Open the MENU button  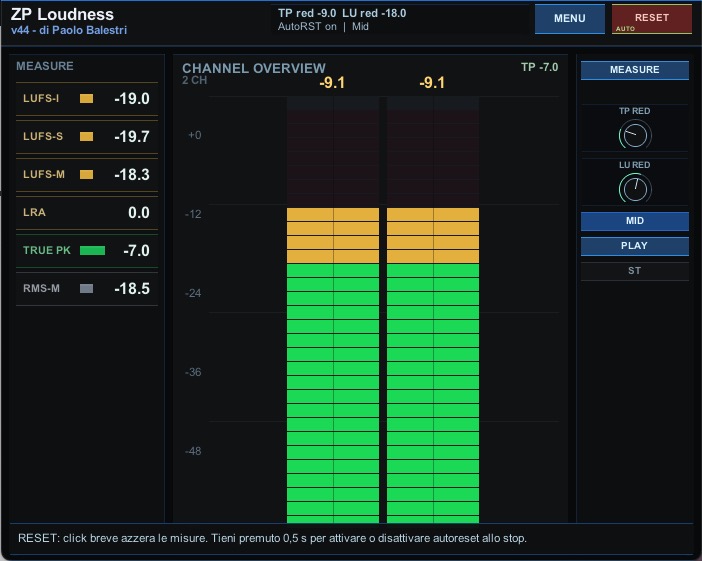(569, 18)
